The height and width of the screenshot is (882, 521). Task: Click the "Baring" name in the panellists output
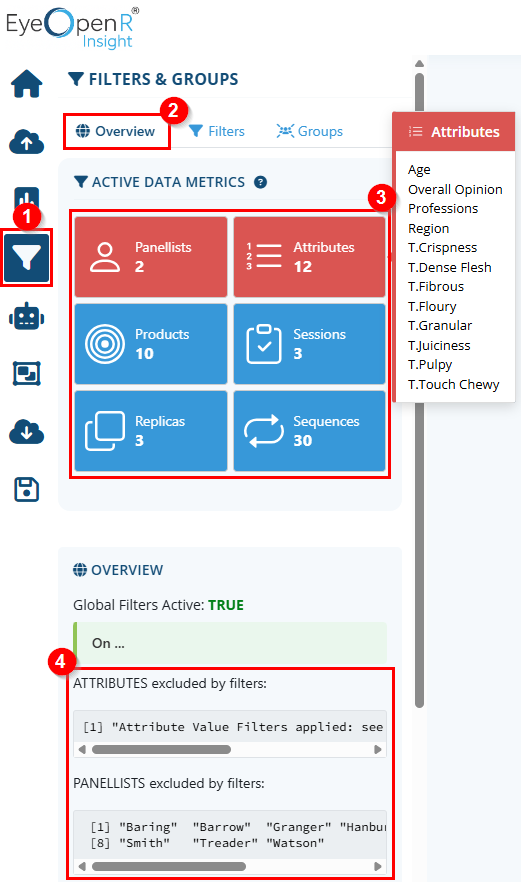coord(148,827)
